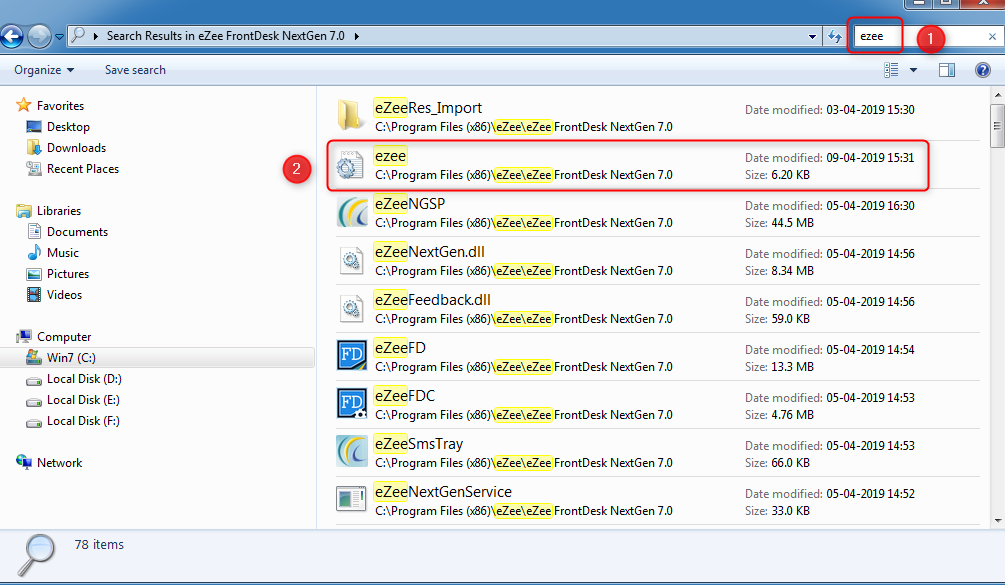1005x585 pixels.
Task: Open the recent pages dropdown arrow
Action: tap(60, 37)
